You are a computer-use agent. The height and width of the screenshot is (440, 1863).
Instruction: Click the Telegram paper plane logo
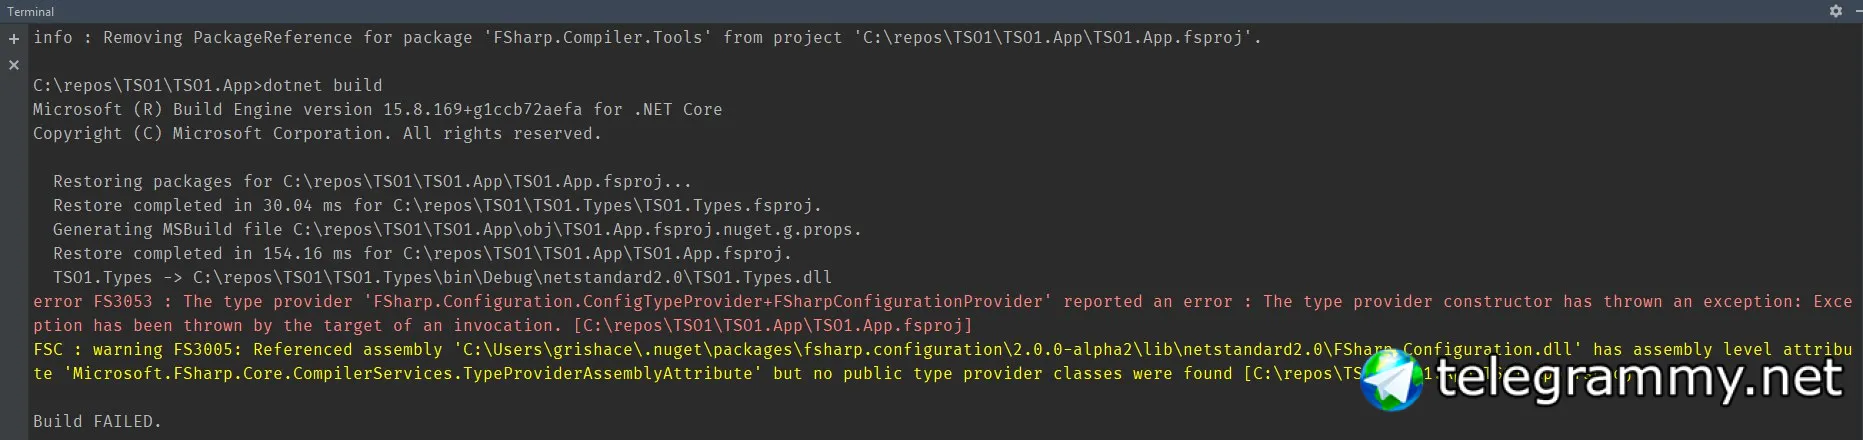[x=1391, y=380]
